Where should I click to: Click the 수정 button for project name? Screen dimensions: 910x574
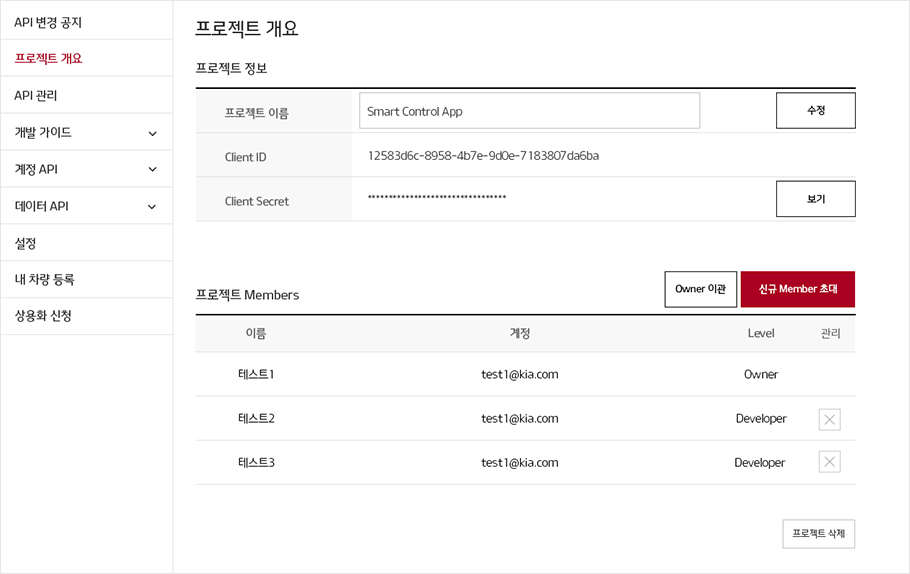tap(815, 111)
